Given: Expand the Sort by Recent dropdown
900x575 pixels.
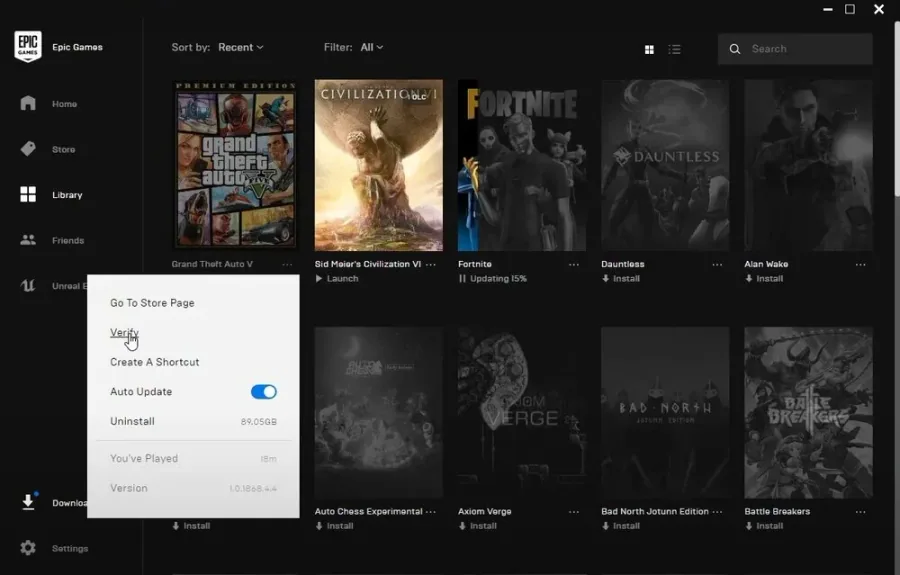Looking at the screenshot, I should coord(240,47).
